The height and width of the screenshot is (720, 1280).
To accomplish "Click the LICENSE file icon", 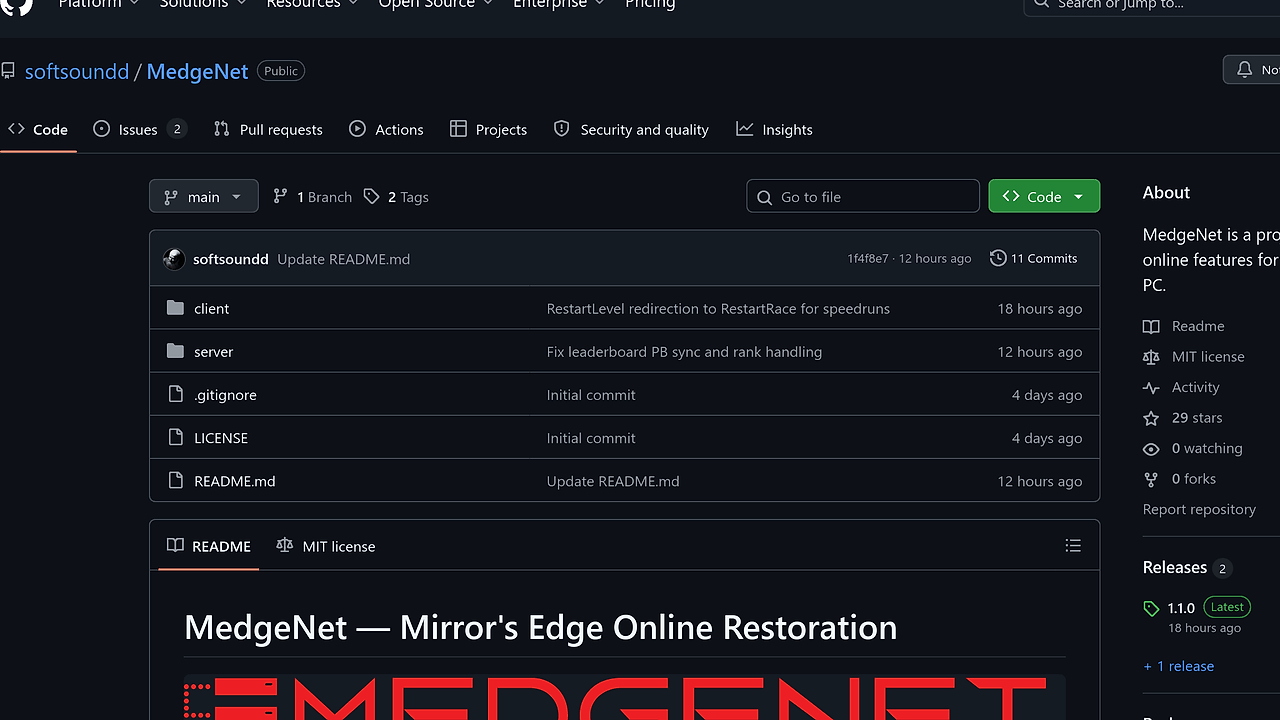I will tap(176, 437).
